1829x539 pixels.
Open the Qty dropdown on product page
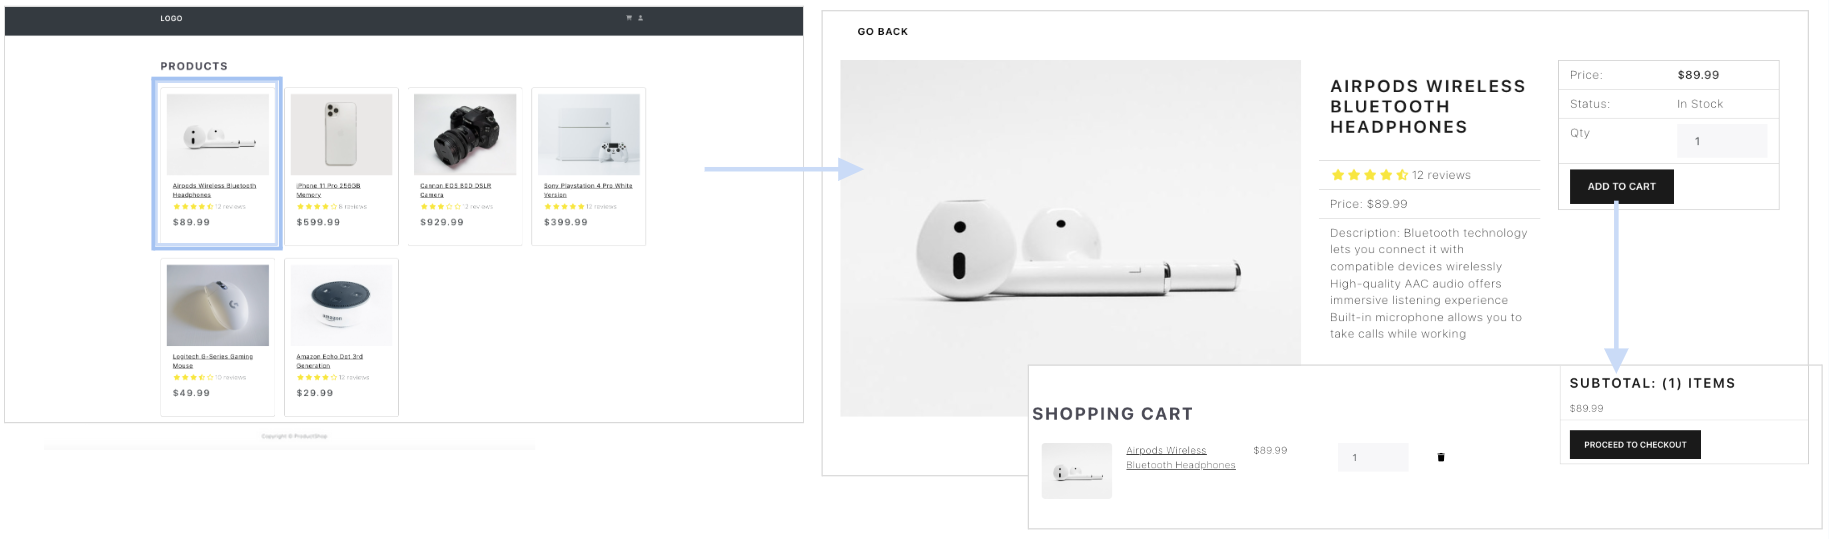point(1720,141)
